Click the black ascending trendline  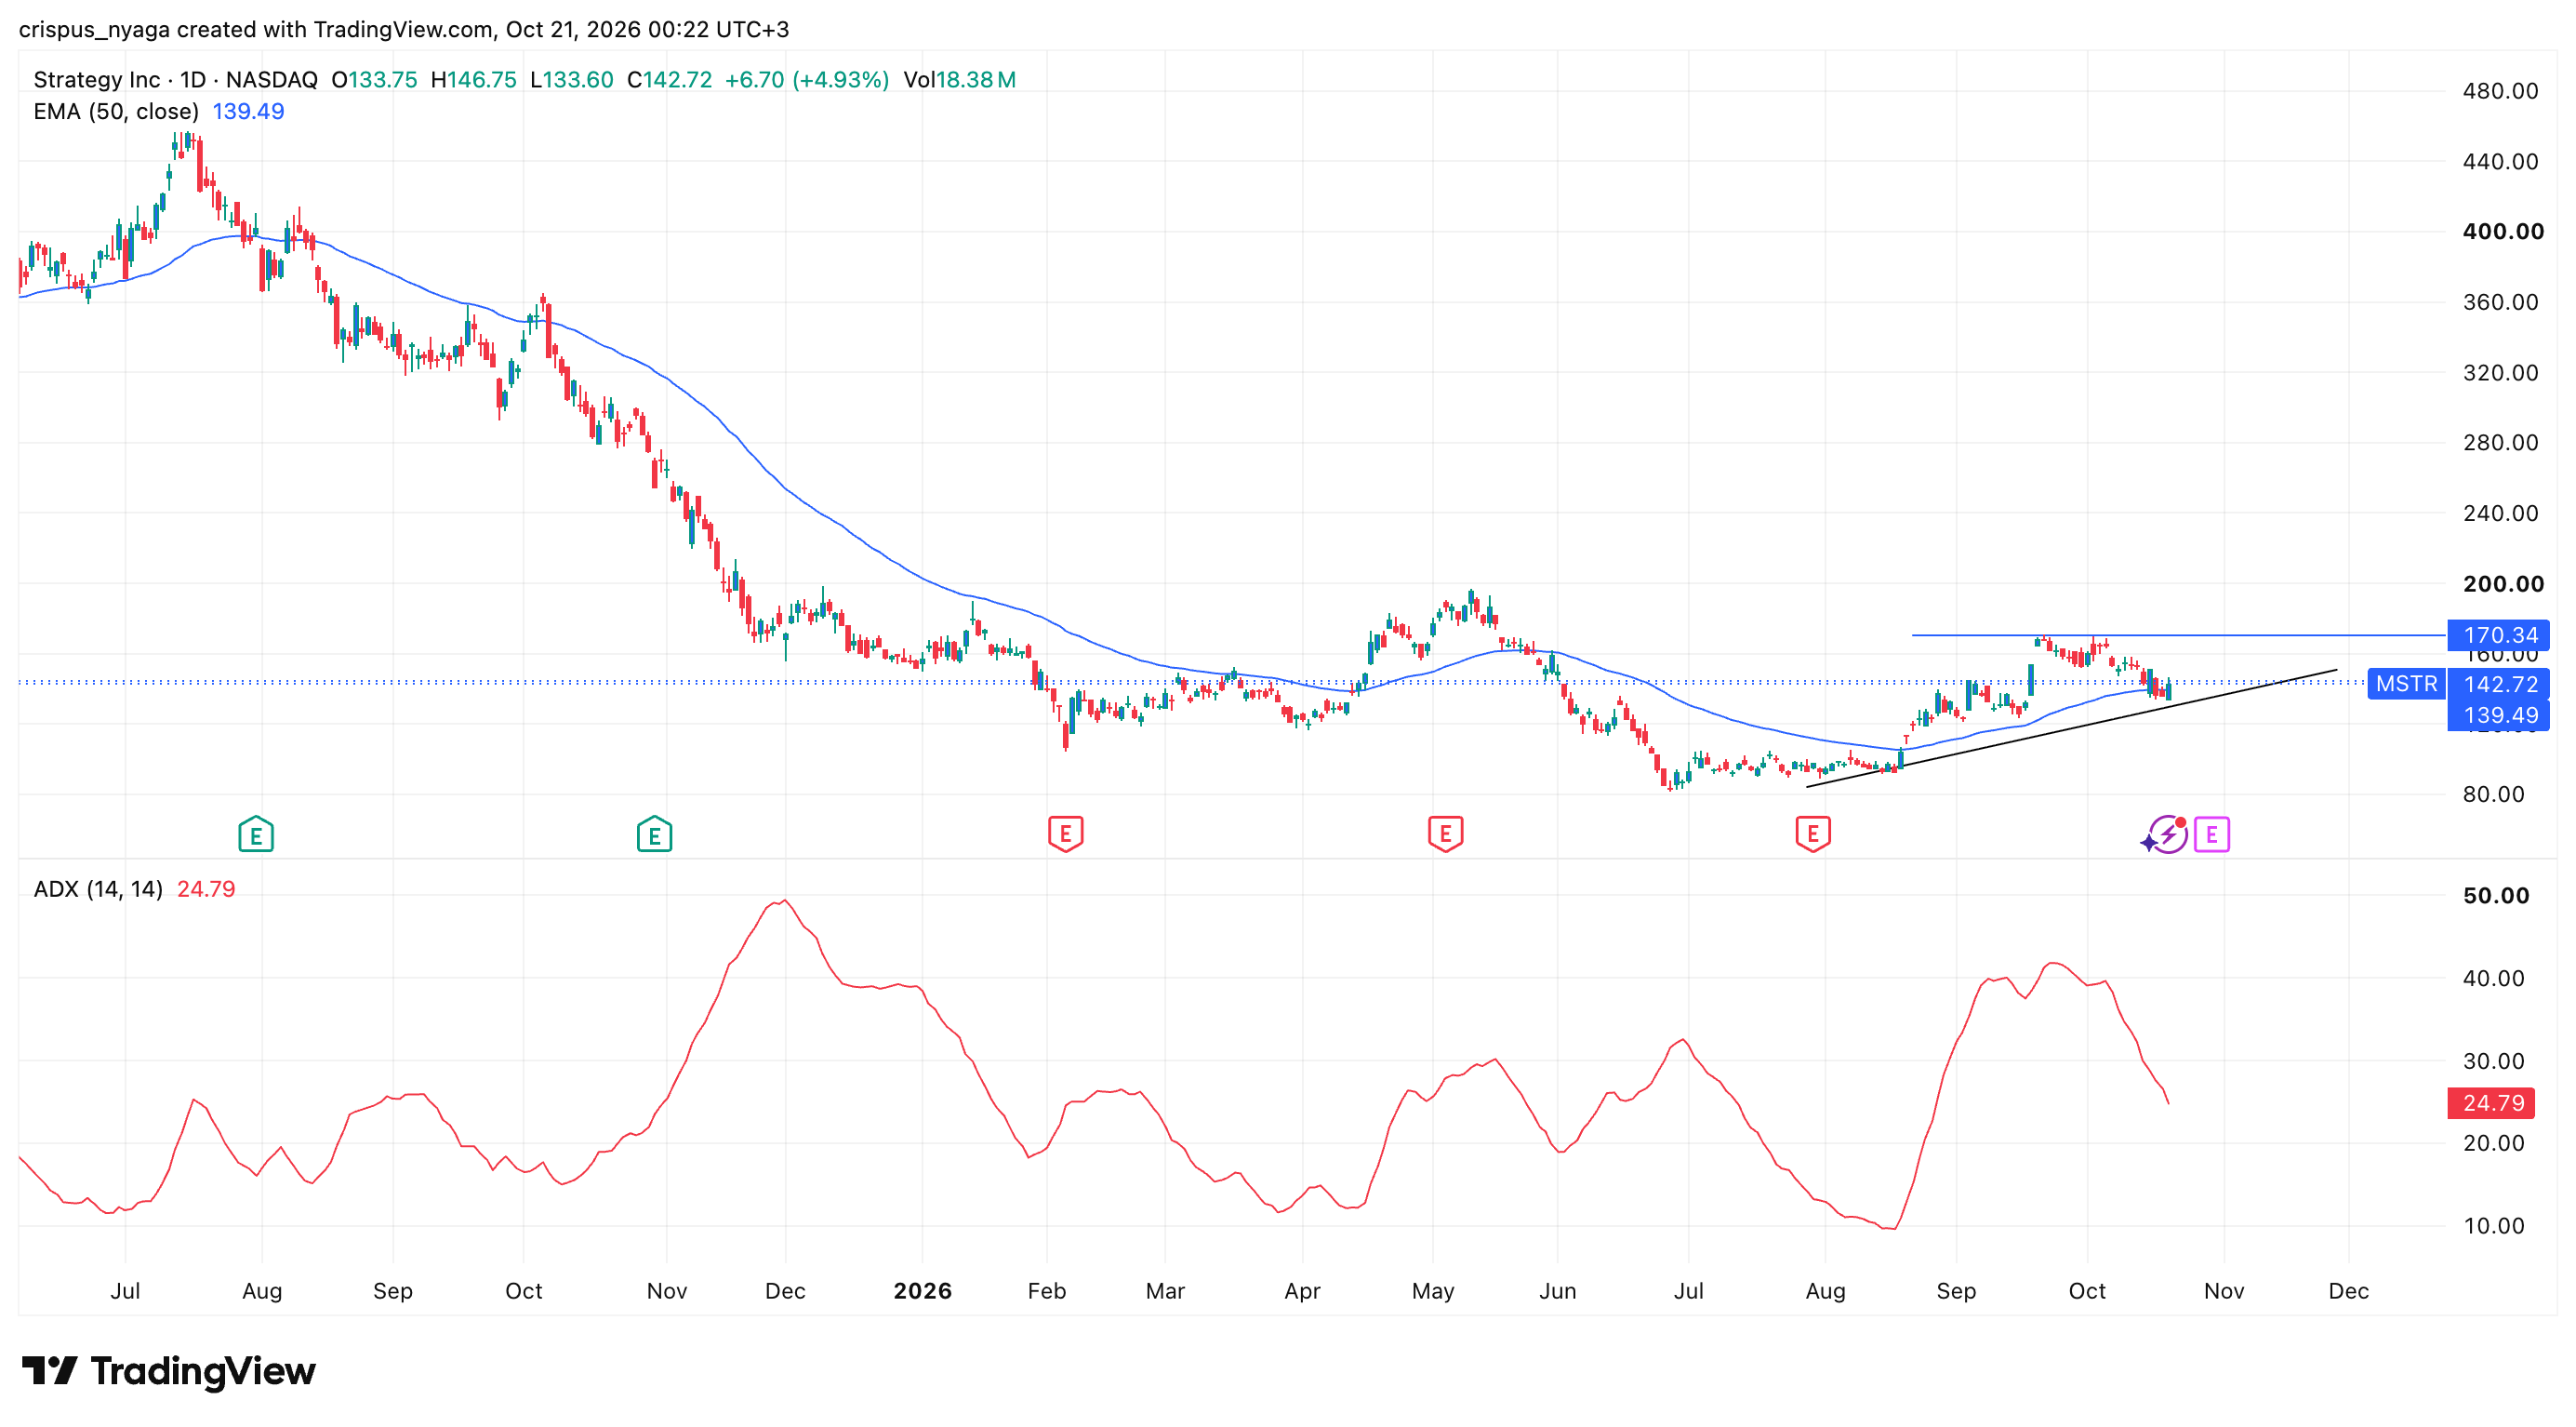pos(2071,728)
